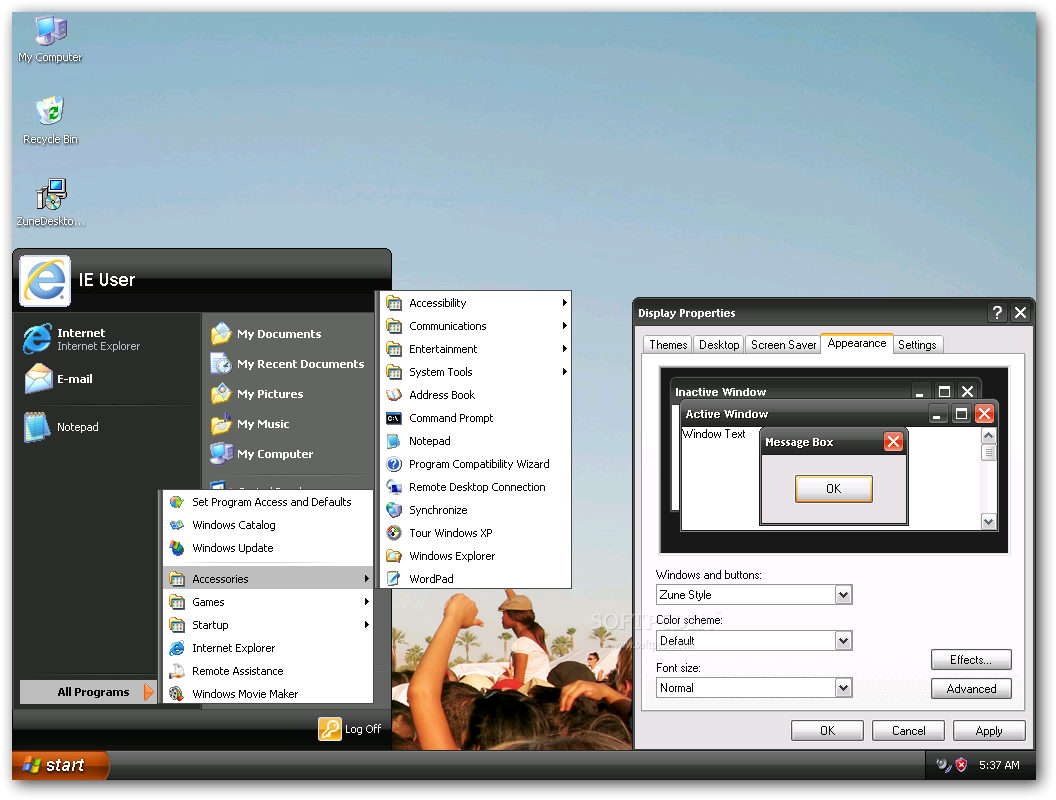The width and height of the screenshot is (1056, 800).
Task: Open Address Book in Accessories
Action: [x=475, y=395]
